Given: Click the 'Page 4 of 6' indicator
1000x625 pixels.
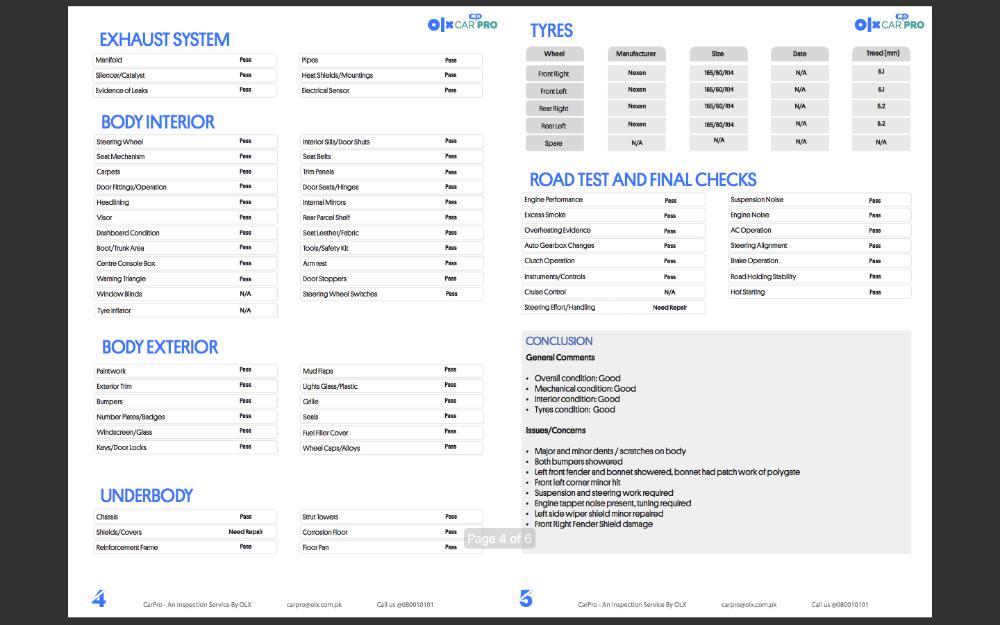Looking at the screenshot, I should tap(500, 539).
